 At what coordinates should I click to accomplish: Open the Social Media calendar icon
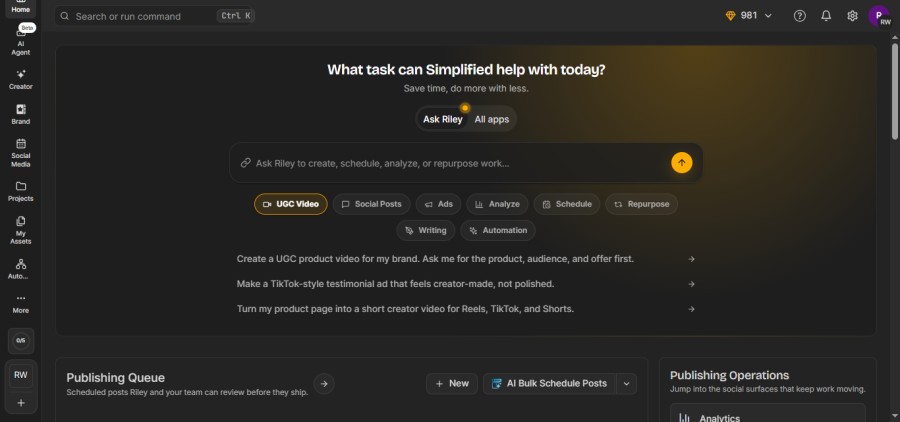[x=21, y=153]
